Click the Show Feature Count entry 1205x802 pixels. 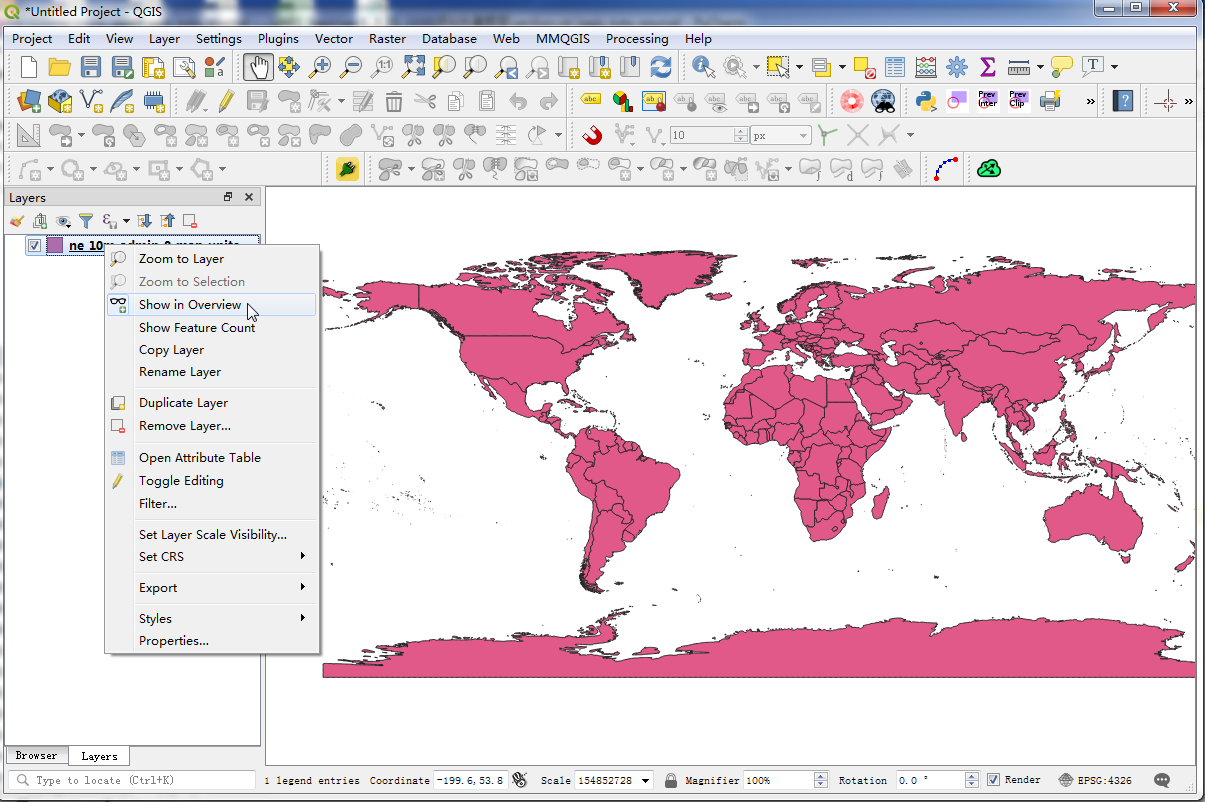[212, 327]
